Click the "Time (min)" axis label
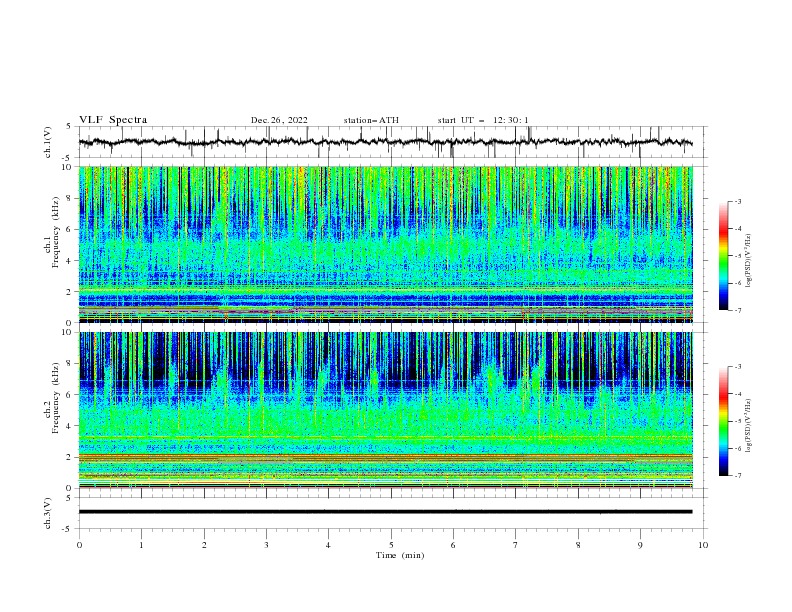The height and width of the screenshot is (612, 792). point(400,555)
